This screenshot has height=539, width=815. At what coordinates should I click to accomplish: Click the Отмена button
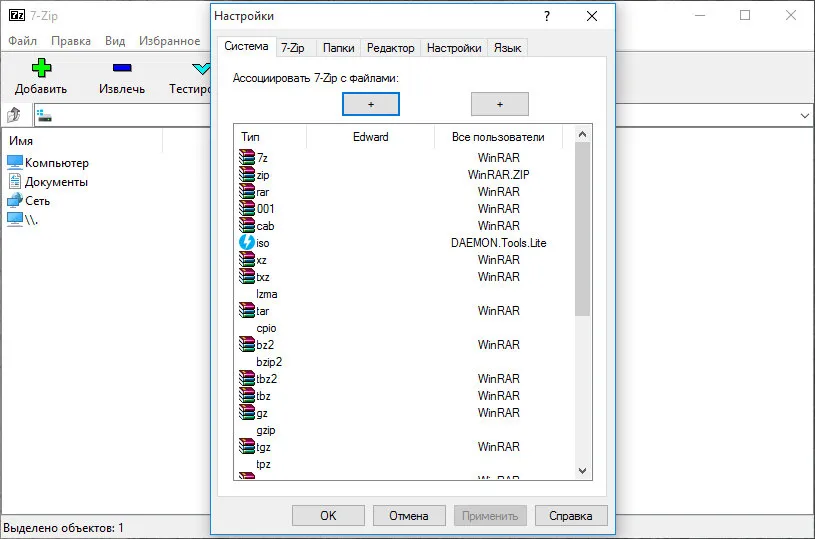409,516
